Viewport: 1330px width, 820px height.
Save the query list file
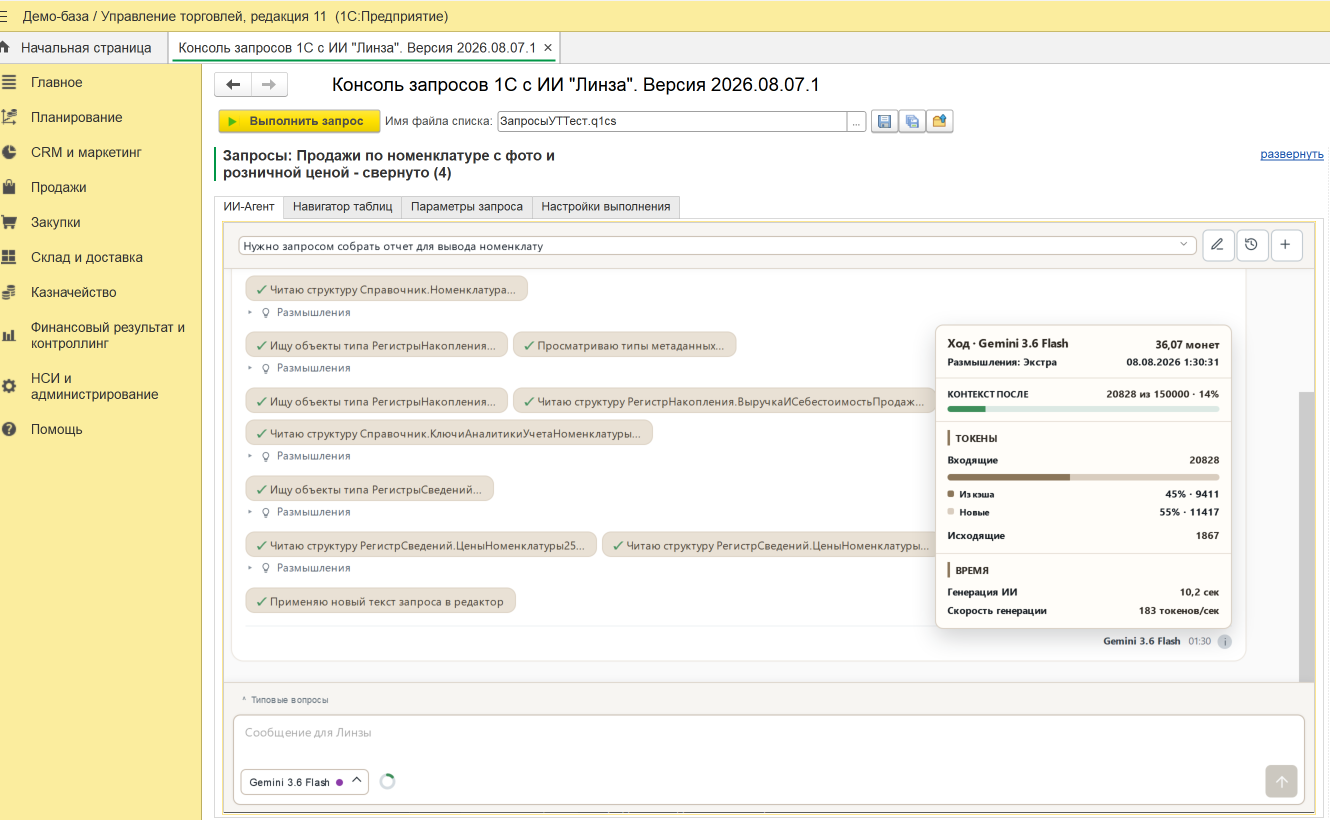point(884,121)
